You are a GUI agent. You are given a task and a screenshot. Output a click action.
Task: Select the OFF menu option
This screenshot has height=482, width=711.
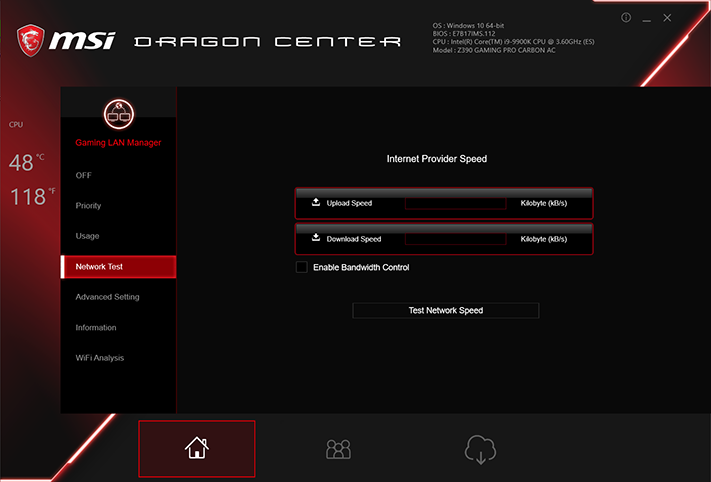coord(83,175)
